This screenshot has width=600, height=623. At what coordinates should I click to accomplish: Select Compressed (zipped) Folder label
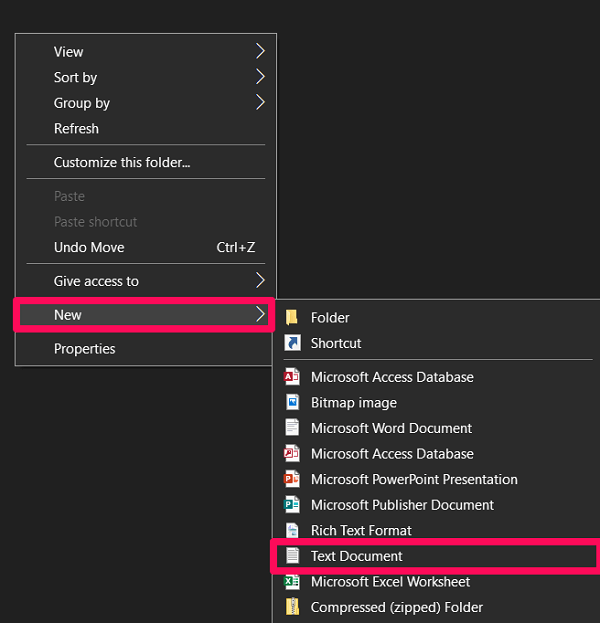397,607
